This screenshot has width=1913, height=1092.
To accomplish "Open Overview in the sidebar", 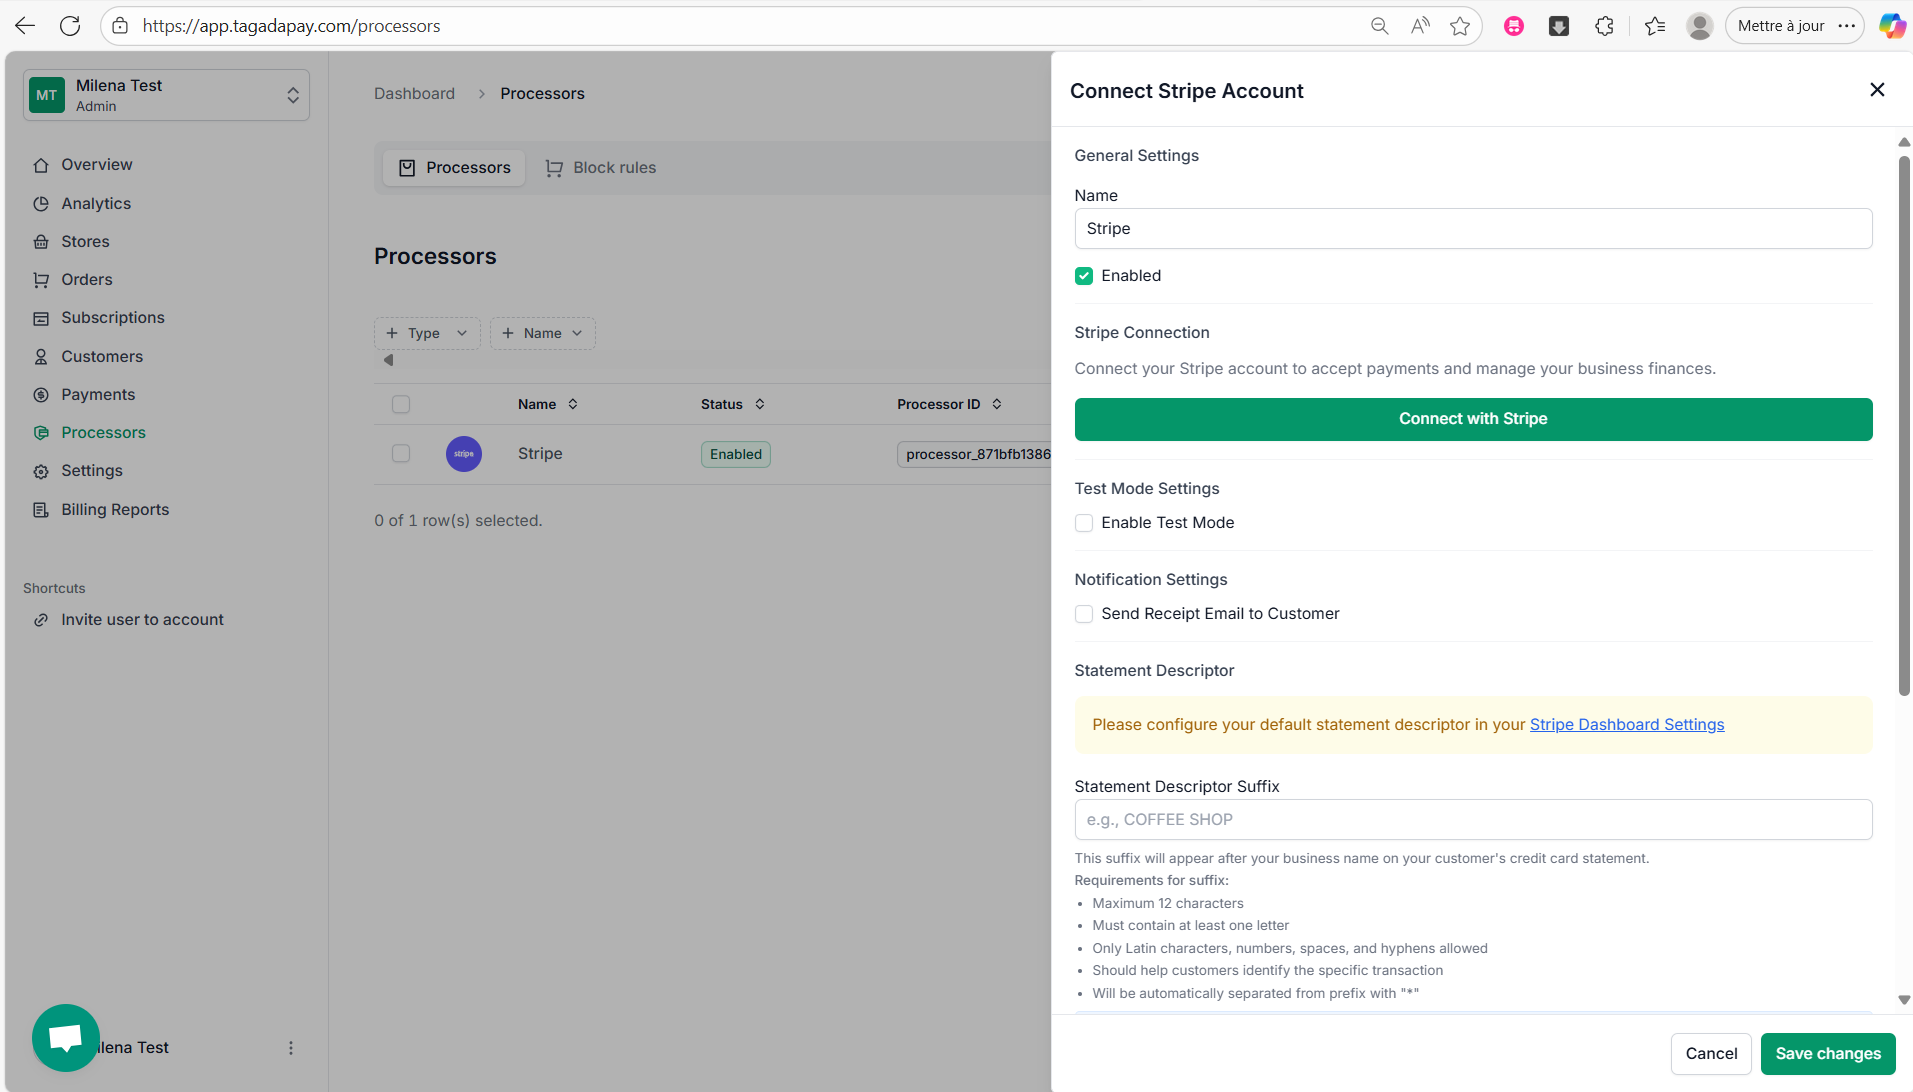I will [x=96, y=165].
